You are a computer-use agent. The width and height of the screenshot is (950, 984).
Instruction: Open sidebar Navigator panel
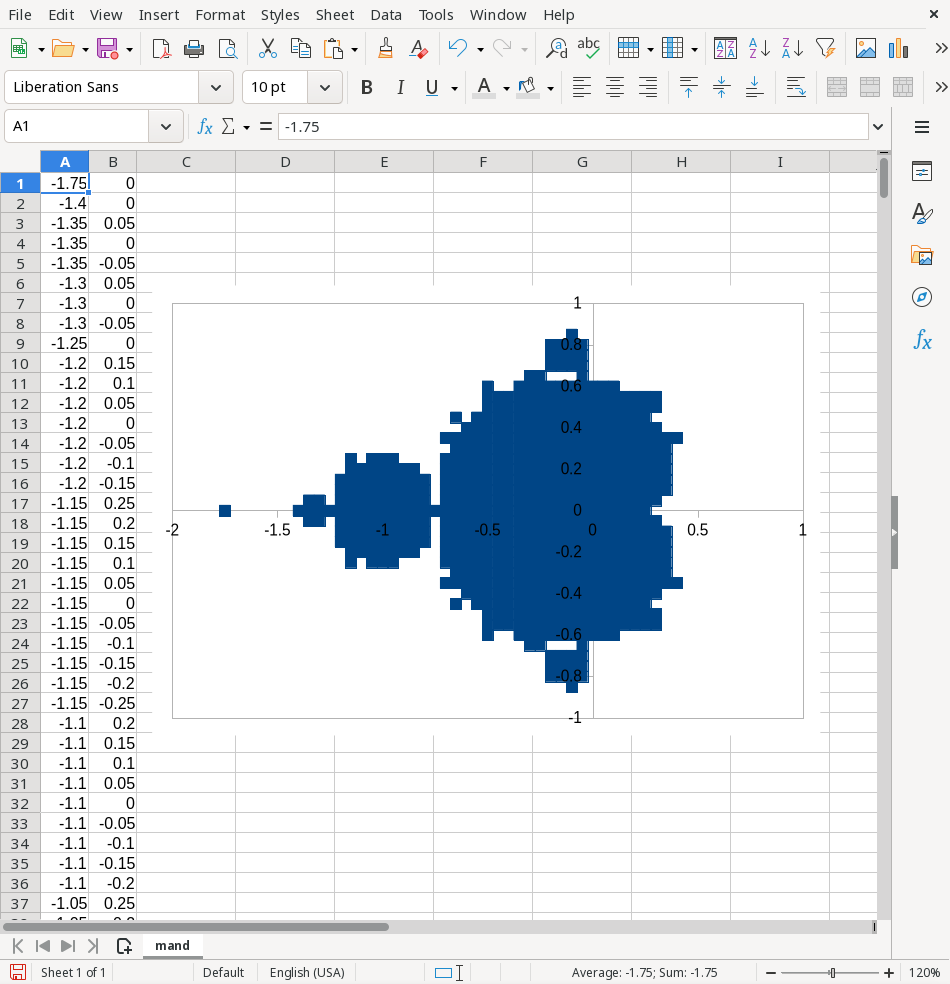click(922, 297)
